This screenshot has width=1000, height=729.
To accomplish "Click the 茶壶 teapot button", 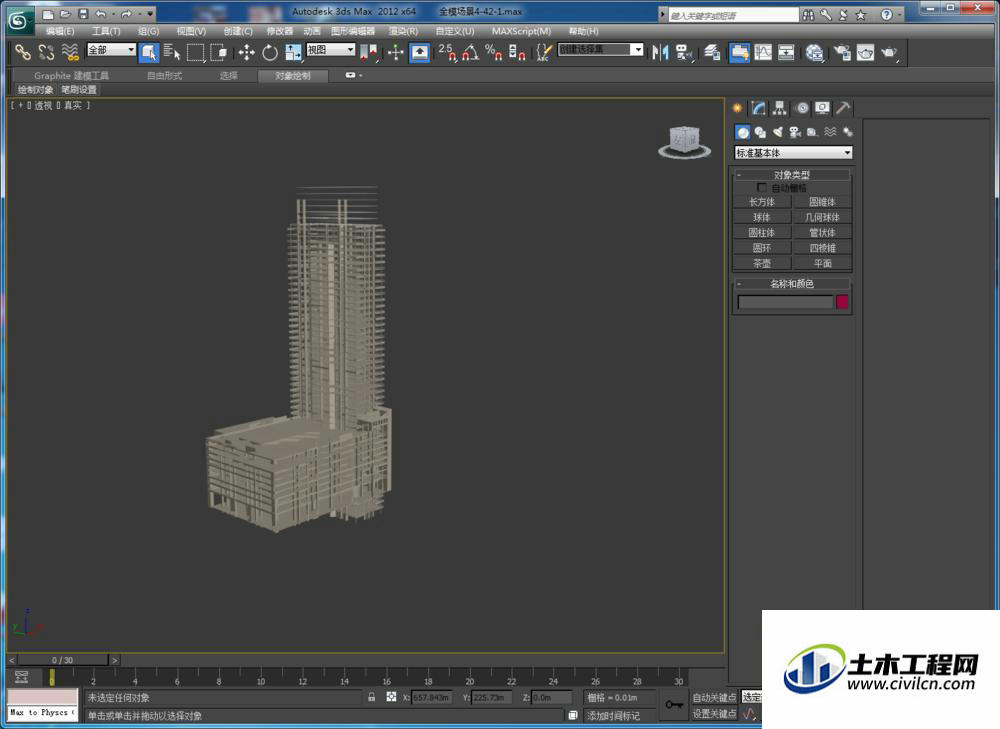I will tap(762, 263).
